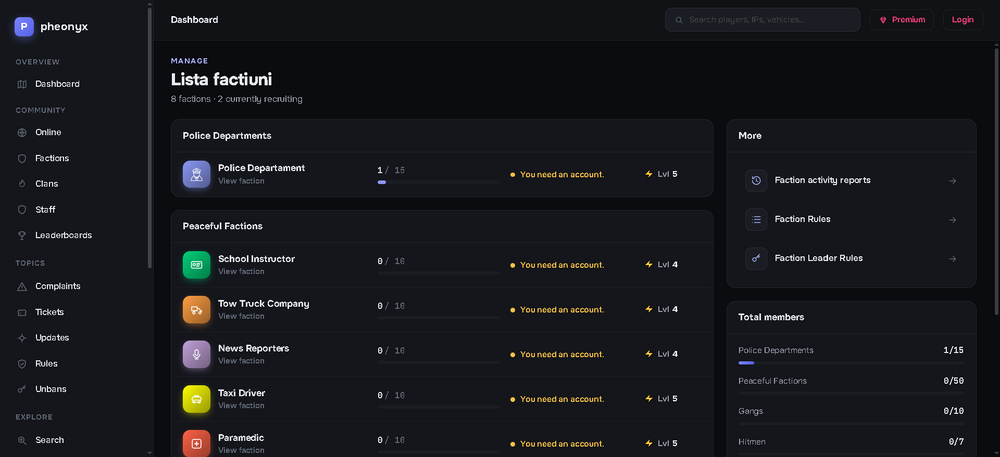Image resolution: width=1000 pixels, height=457 pixels.
Task: Select the News Reporters microphone icon
Action: pos(196,354)
